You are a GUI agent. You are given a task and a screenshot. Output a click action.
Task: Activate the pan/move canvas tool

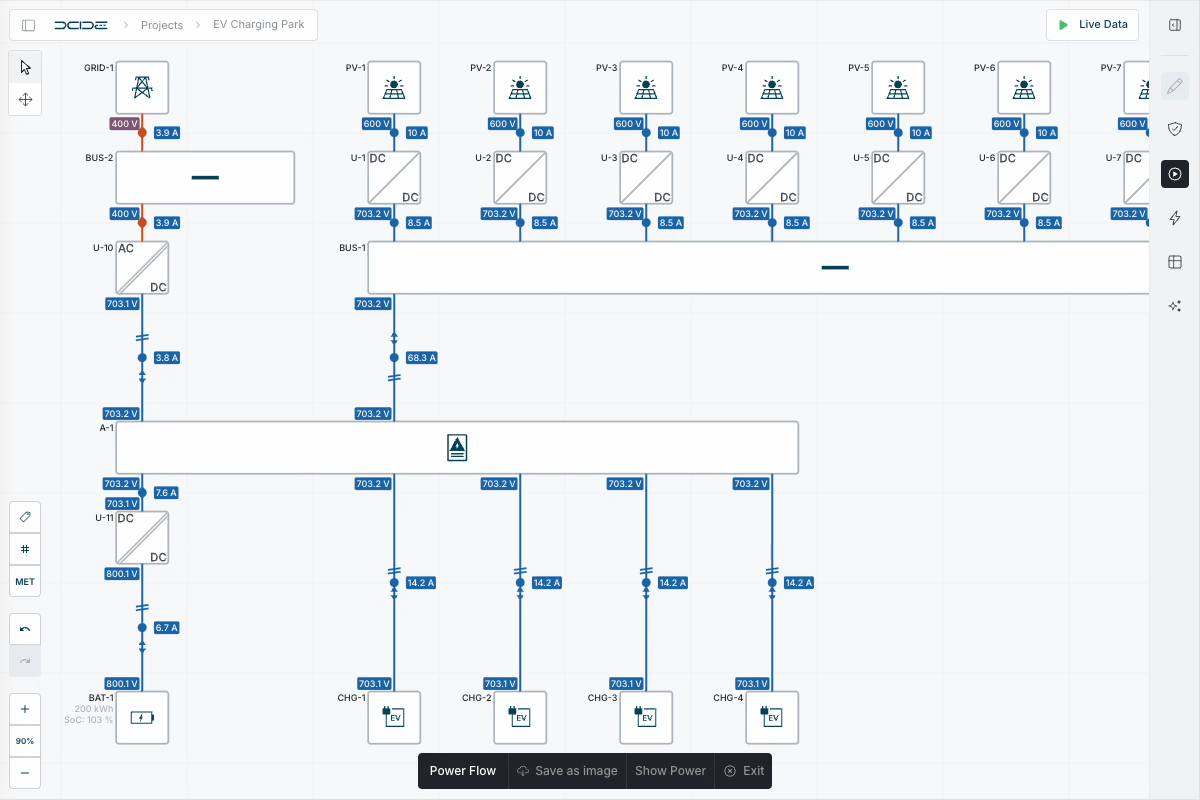(x=25, y=99)
